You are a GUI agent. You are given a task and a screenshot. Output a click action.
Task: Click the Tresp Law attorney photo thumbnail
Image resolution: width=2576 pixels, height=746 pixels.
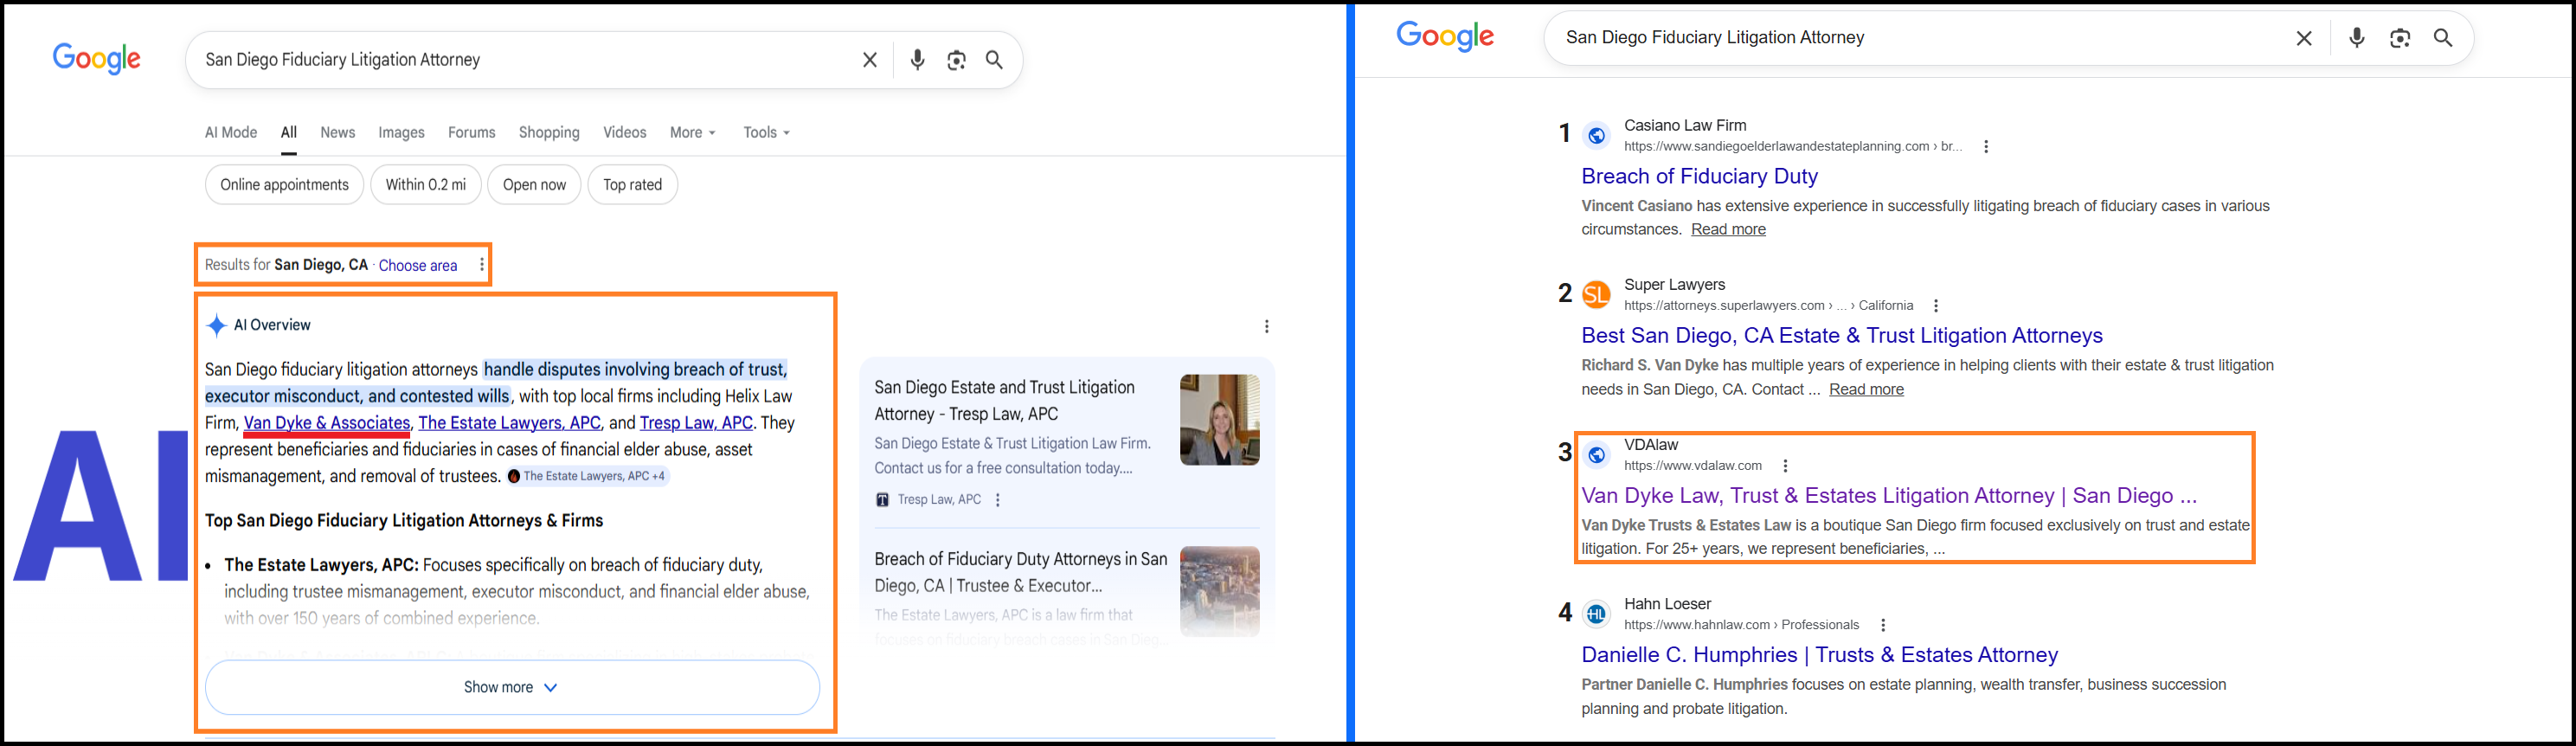pos(1219,420)
